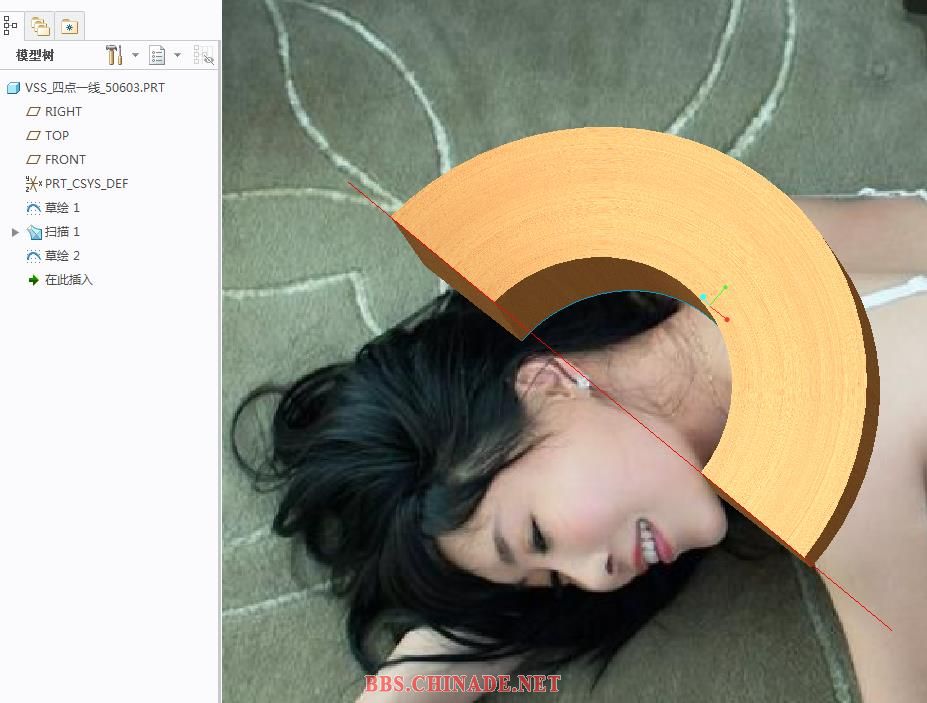The image size is (927, 703).
Task: Switch to the Model Tree tab
Action: (x=12, y=25)
